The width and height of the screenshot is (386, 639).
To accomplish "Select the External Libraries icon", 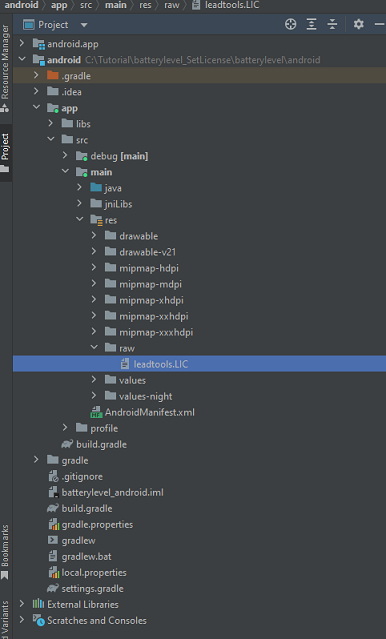I will coord(38,604).
